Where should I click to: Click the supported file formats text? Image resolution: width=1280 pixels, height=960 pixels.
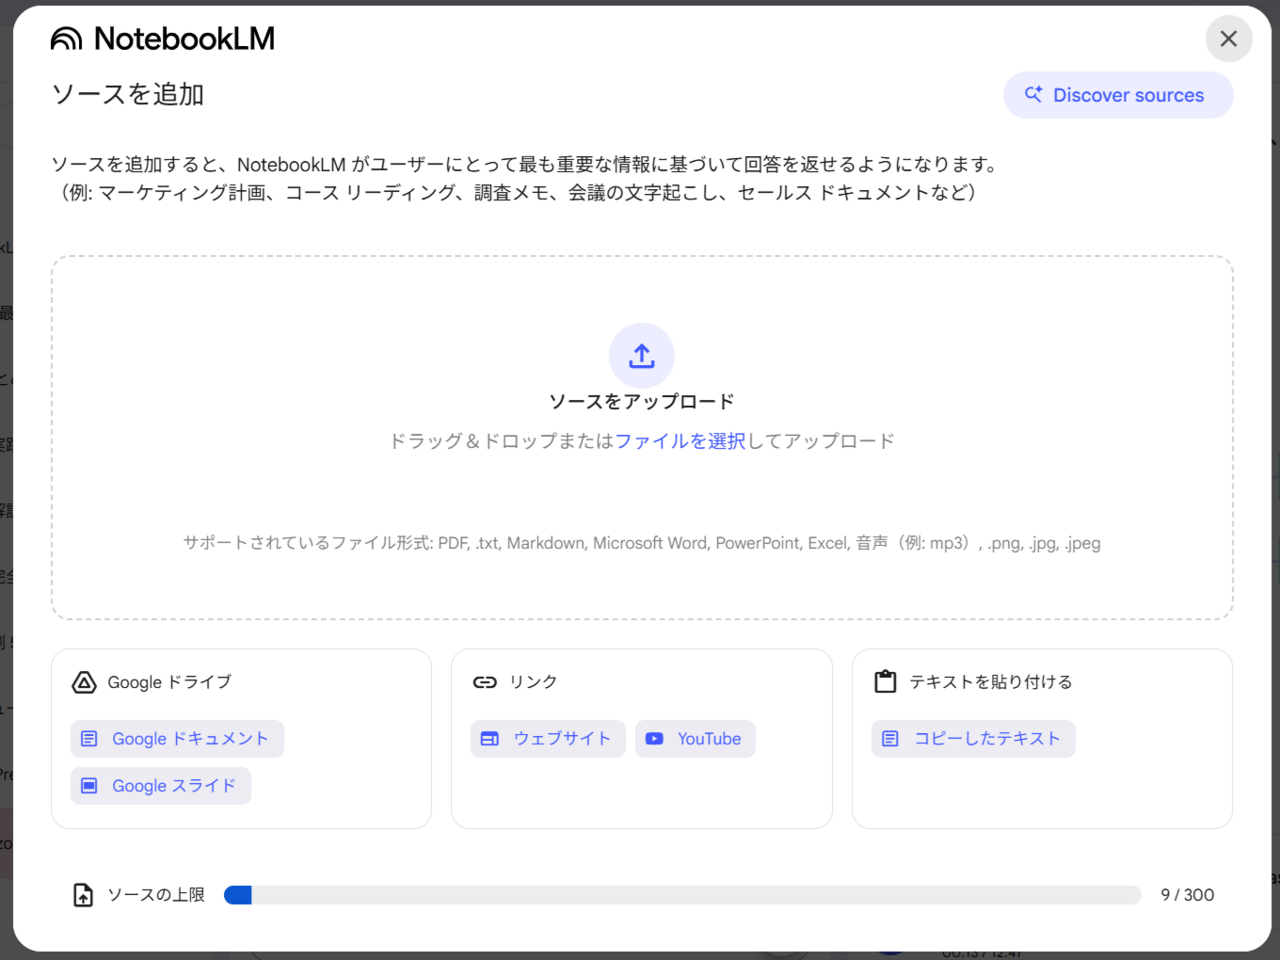(641, 543)
